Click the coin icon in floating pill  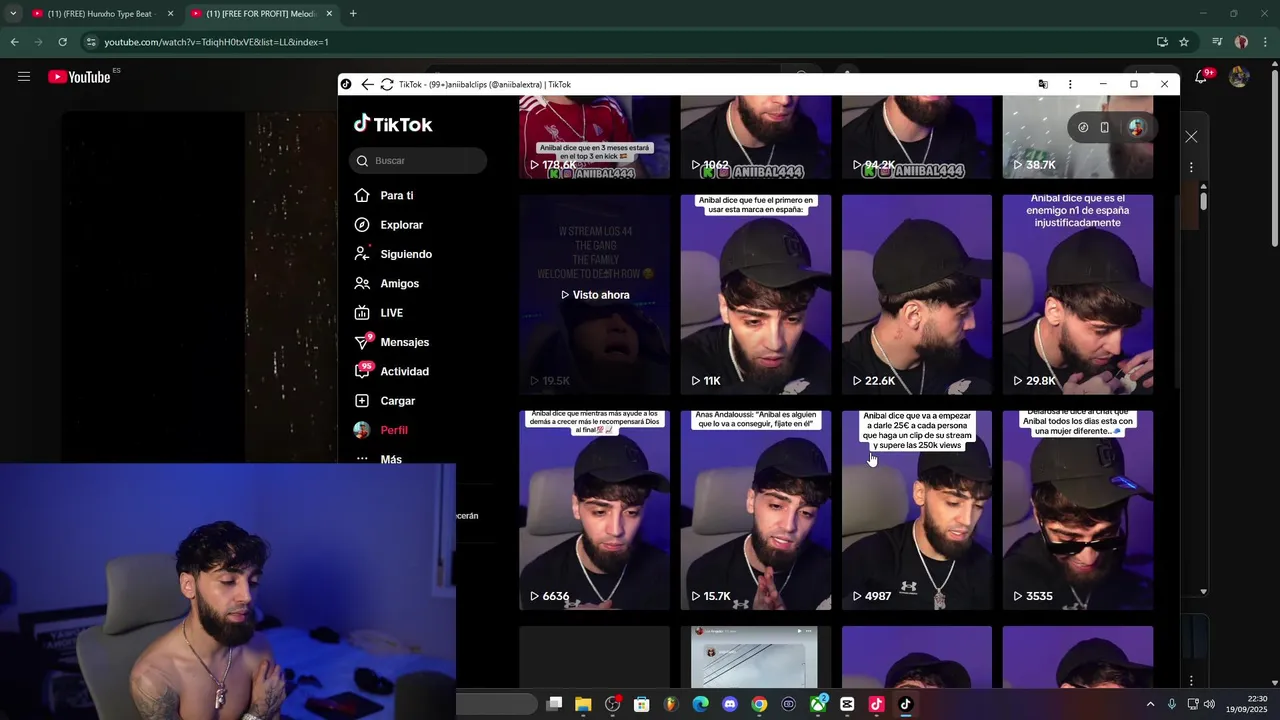1083,127
